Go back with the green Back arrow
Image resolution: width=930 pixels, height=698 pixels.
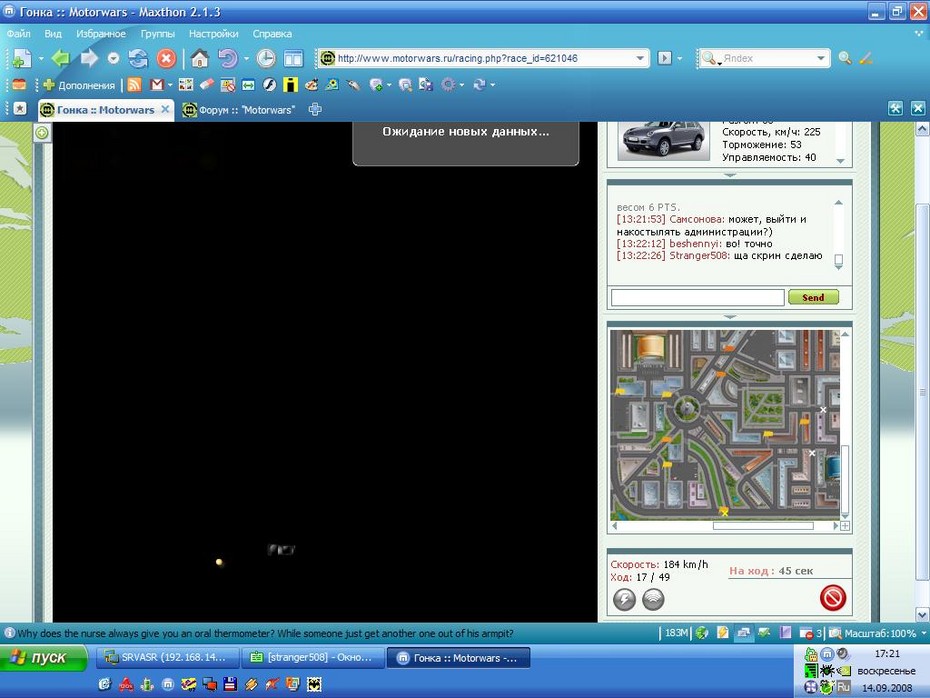(x=60, y=58)
